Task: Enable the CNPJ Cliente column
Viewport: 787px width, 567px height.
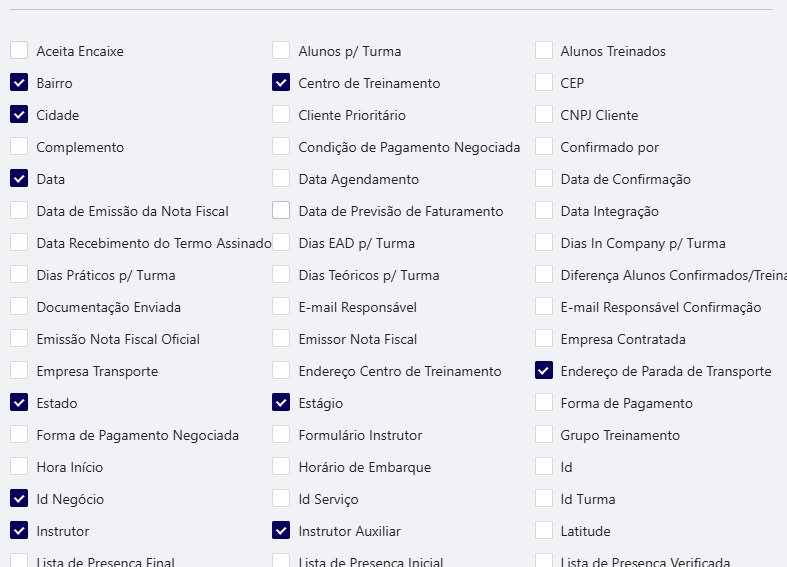Action: 543,115
